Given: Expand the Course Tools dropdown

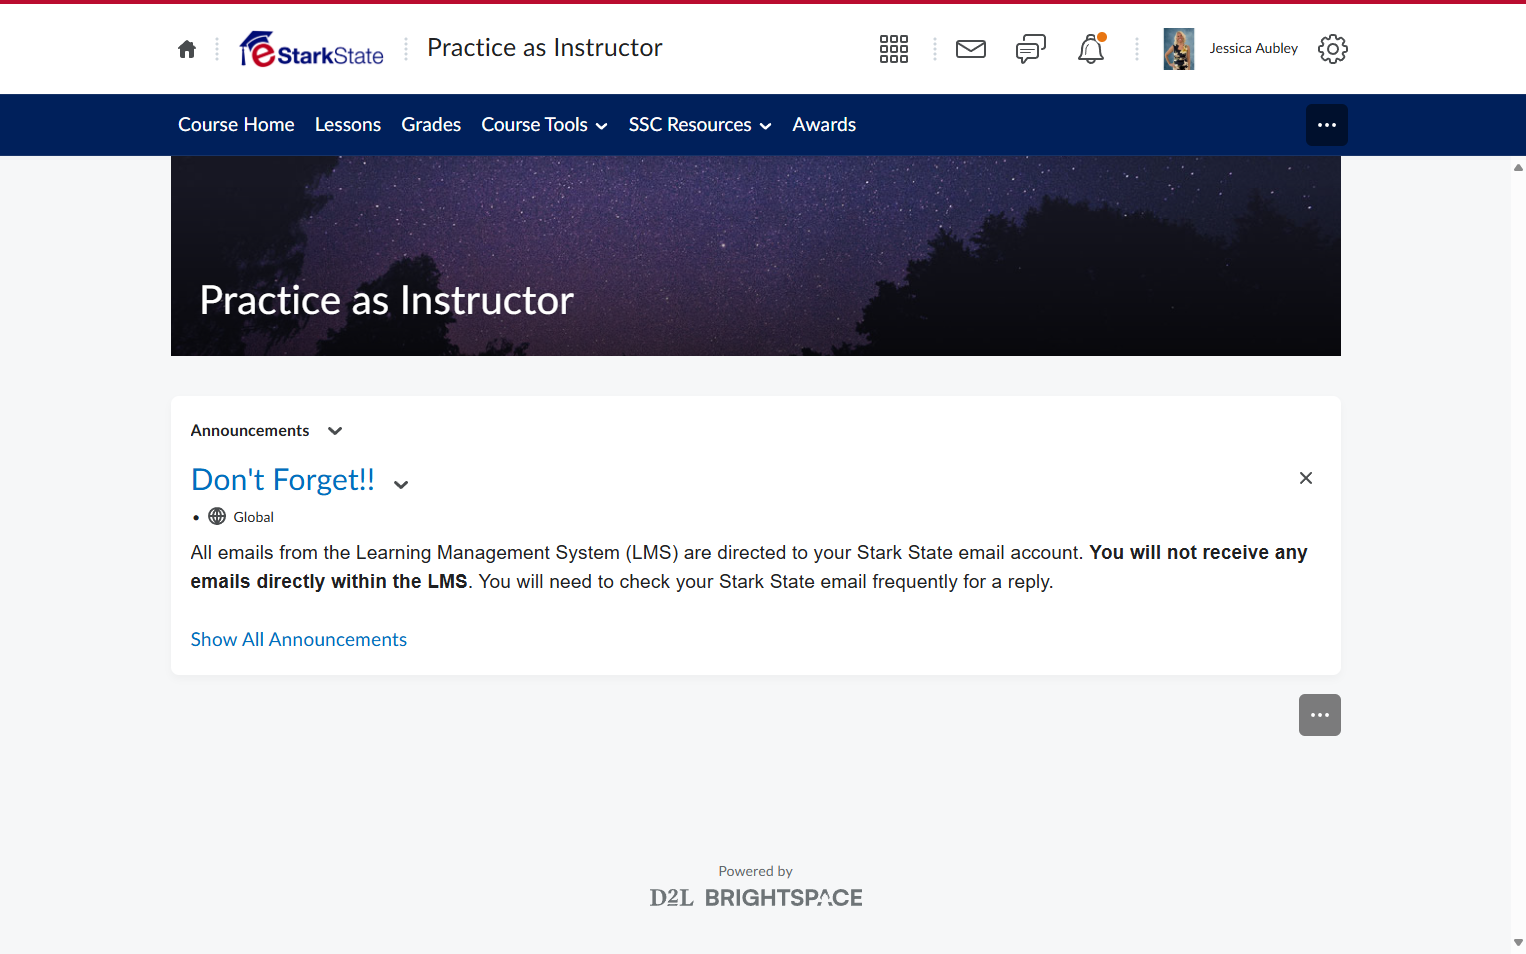Looking at the screenshot, I should point(545,125).
